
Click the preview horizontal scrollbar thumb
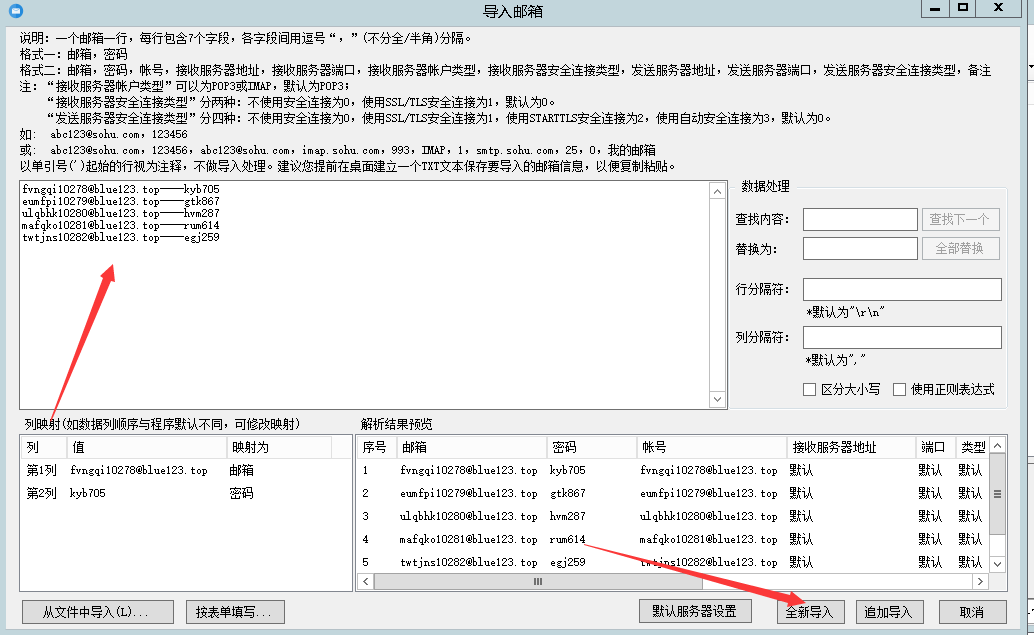538,582
